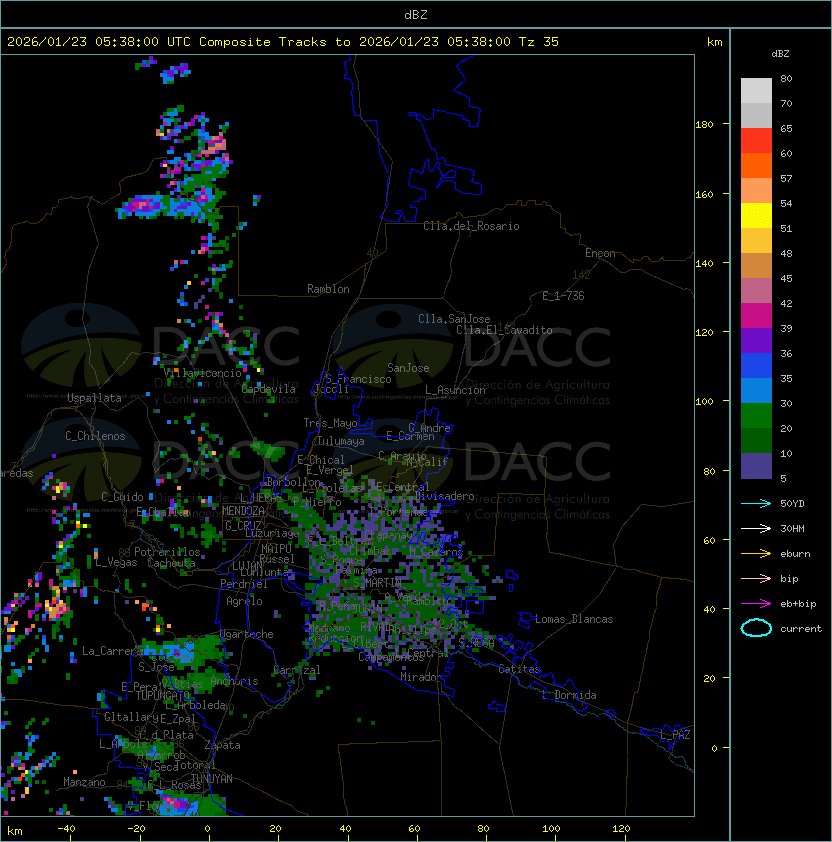
Task: Click the yellow eburn arrow in legend
Action: (x=756, y=553)
